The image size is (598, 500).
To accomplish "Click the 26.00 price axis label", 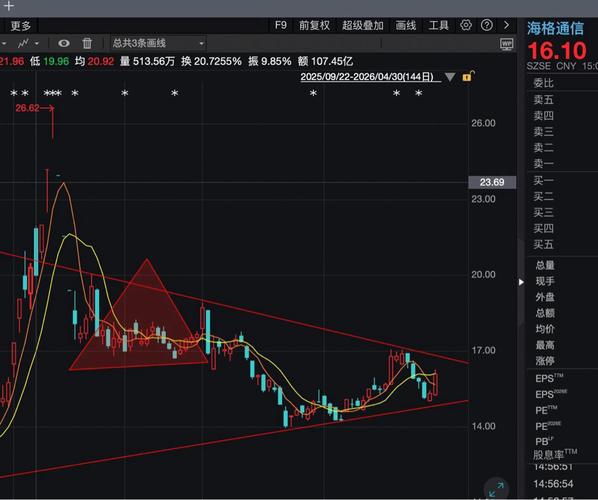I will click(x=483, y=123).
